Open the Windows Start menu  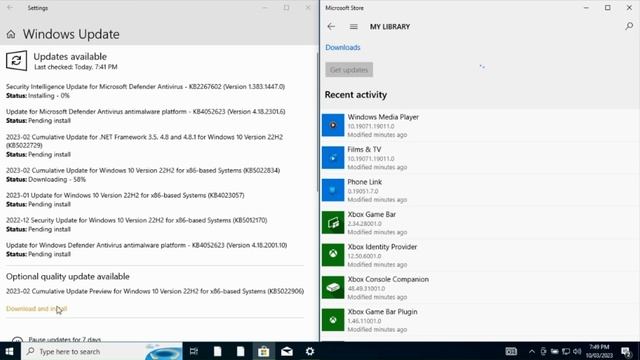[9, 351]
